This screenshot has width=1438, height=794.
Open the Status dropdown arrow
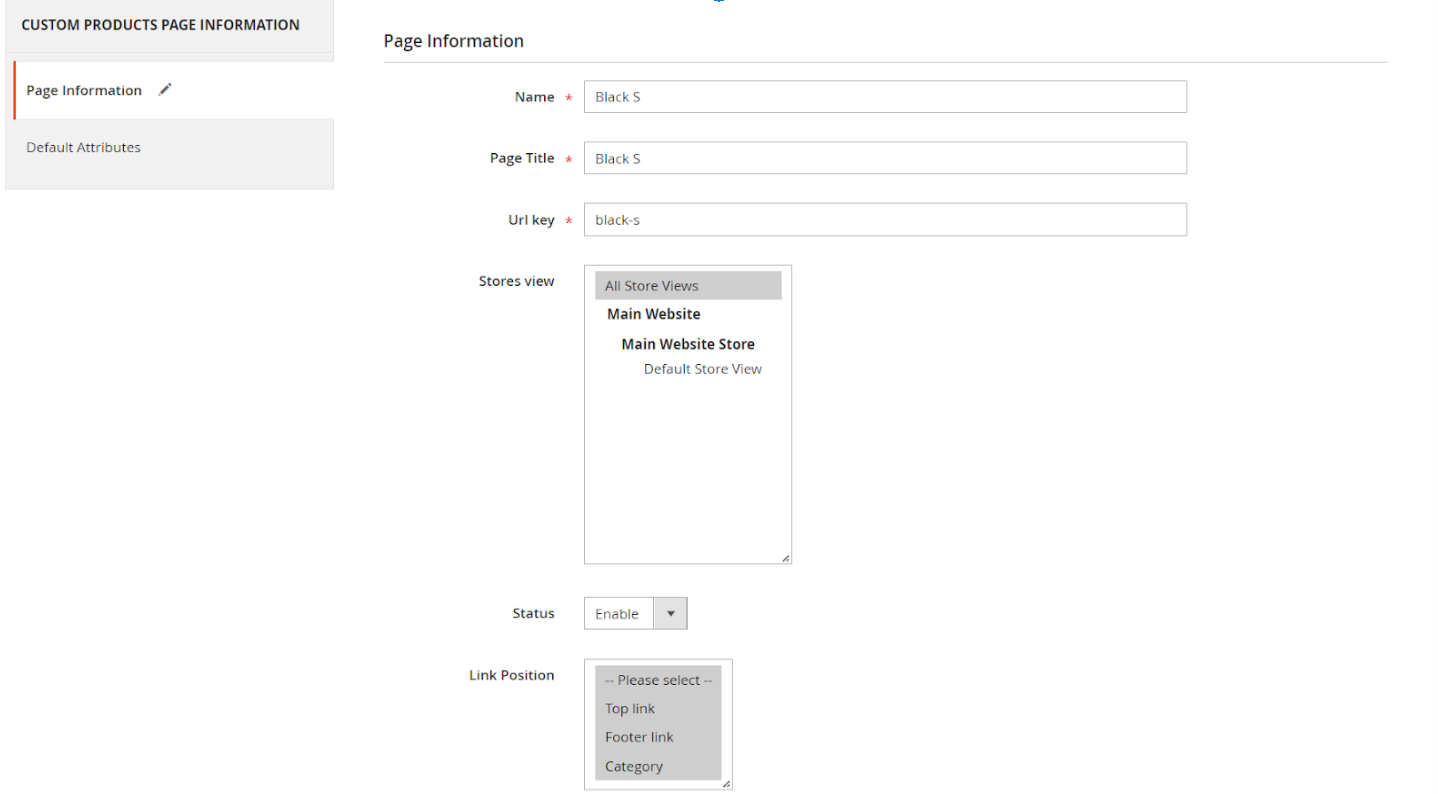tap(670, 614)
